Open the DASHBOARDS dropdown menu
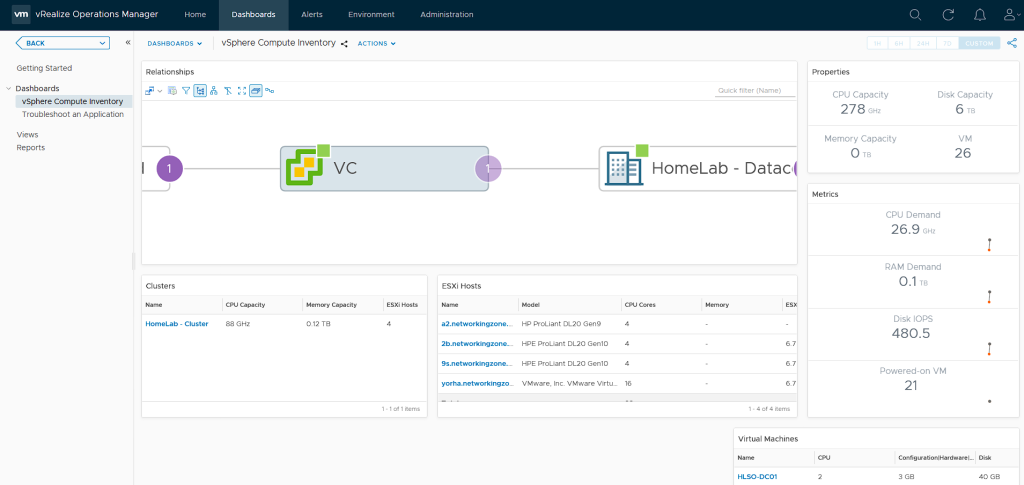The image size is (1024, 485). (174, 44)
